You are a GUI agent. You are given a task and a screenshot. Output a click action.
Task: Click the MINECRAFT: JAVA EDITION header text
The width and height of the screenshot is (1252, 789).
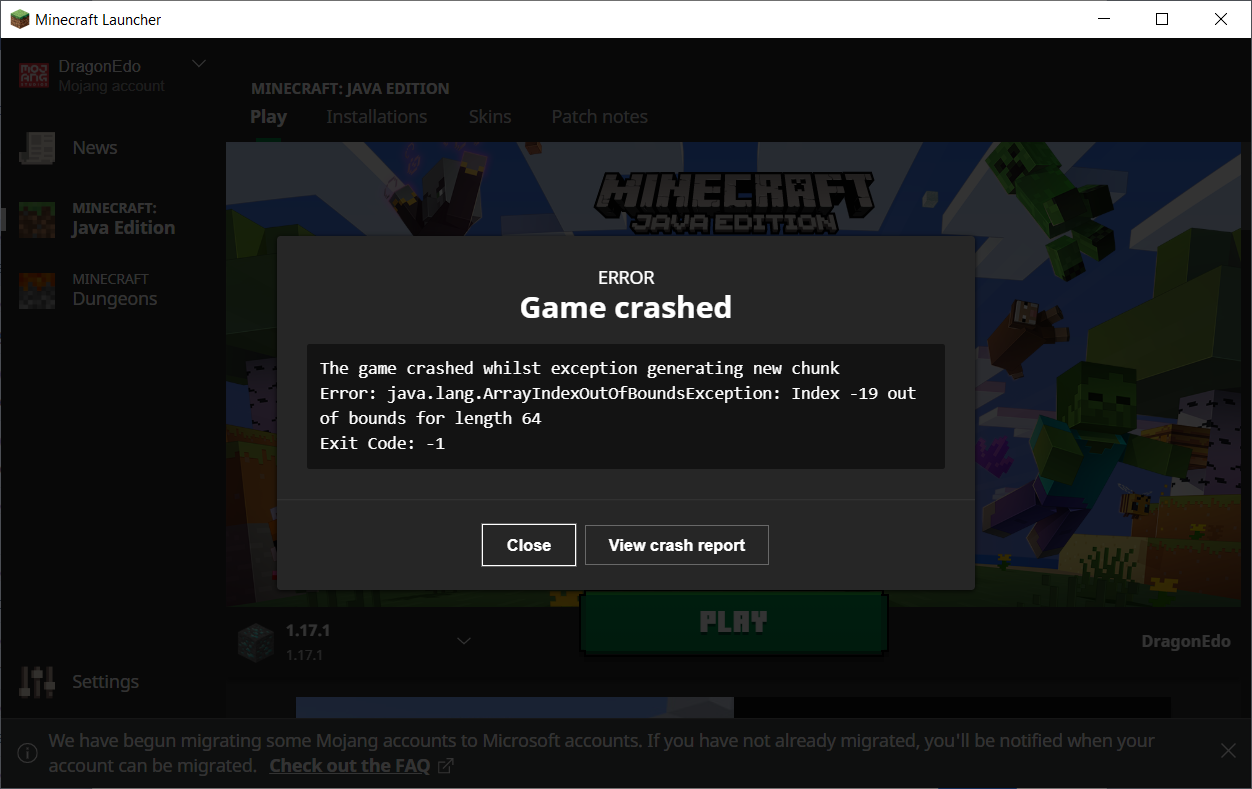350,88
